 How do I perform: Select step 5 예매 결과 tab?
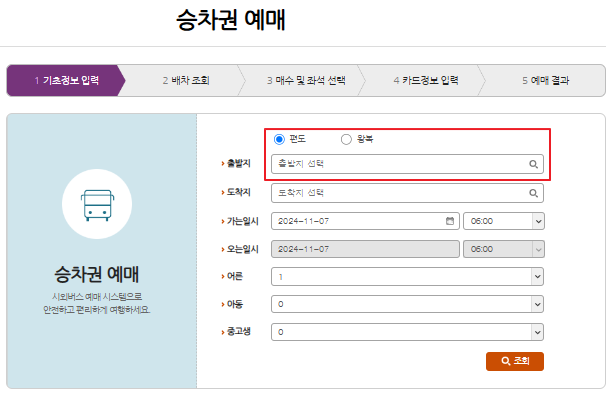tap(545, 81)
